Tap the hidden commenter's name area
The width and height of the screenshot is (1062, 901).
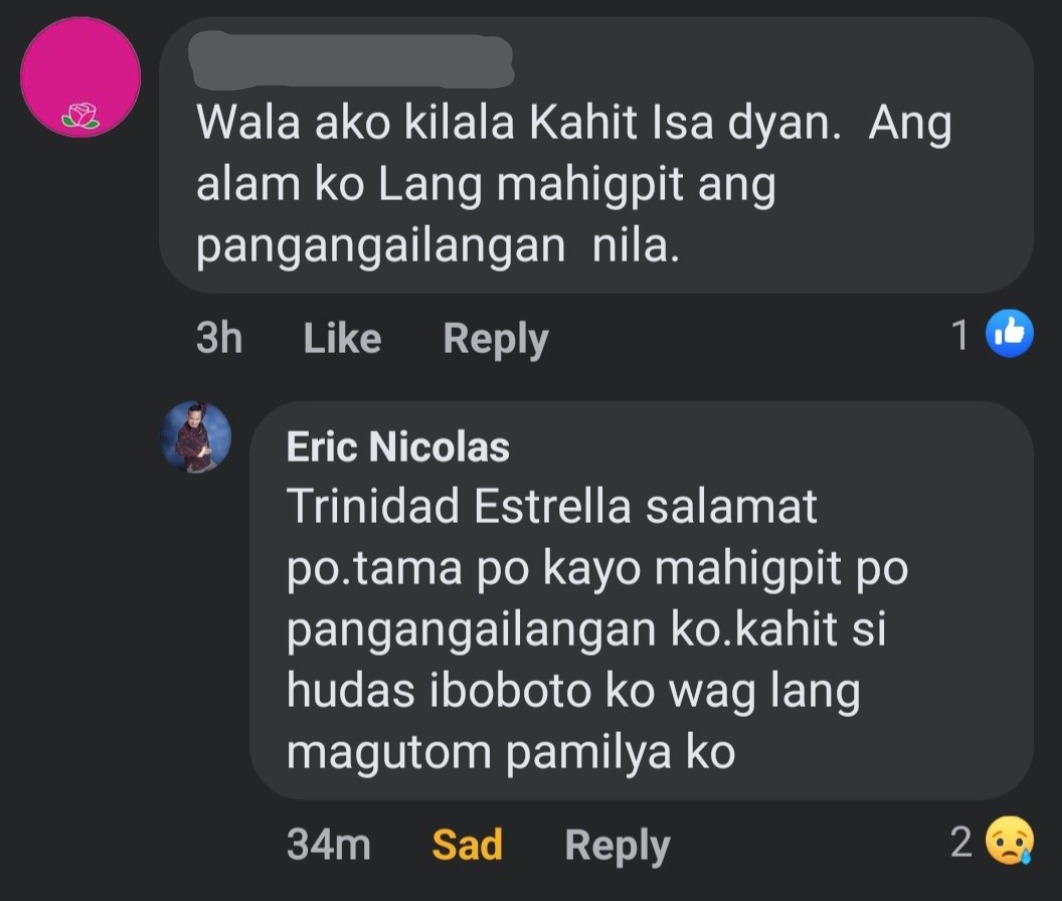(350, 62)
